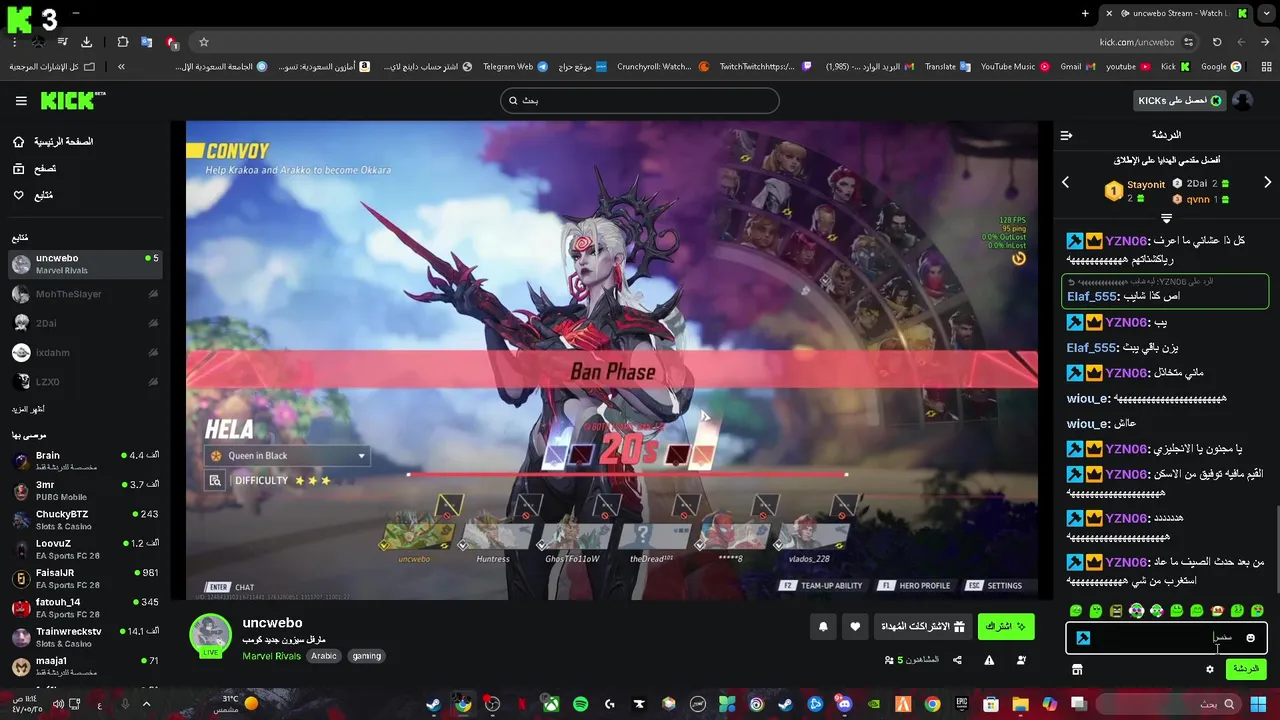Open the Marvel Rivals category link
Viewport: 1280px width, 720px height.
[271, 656]
